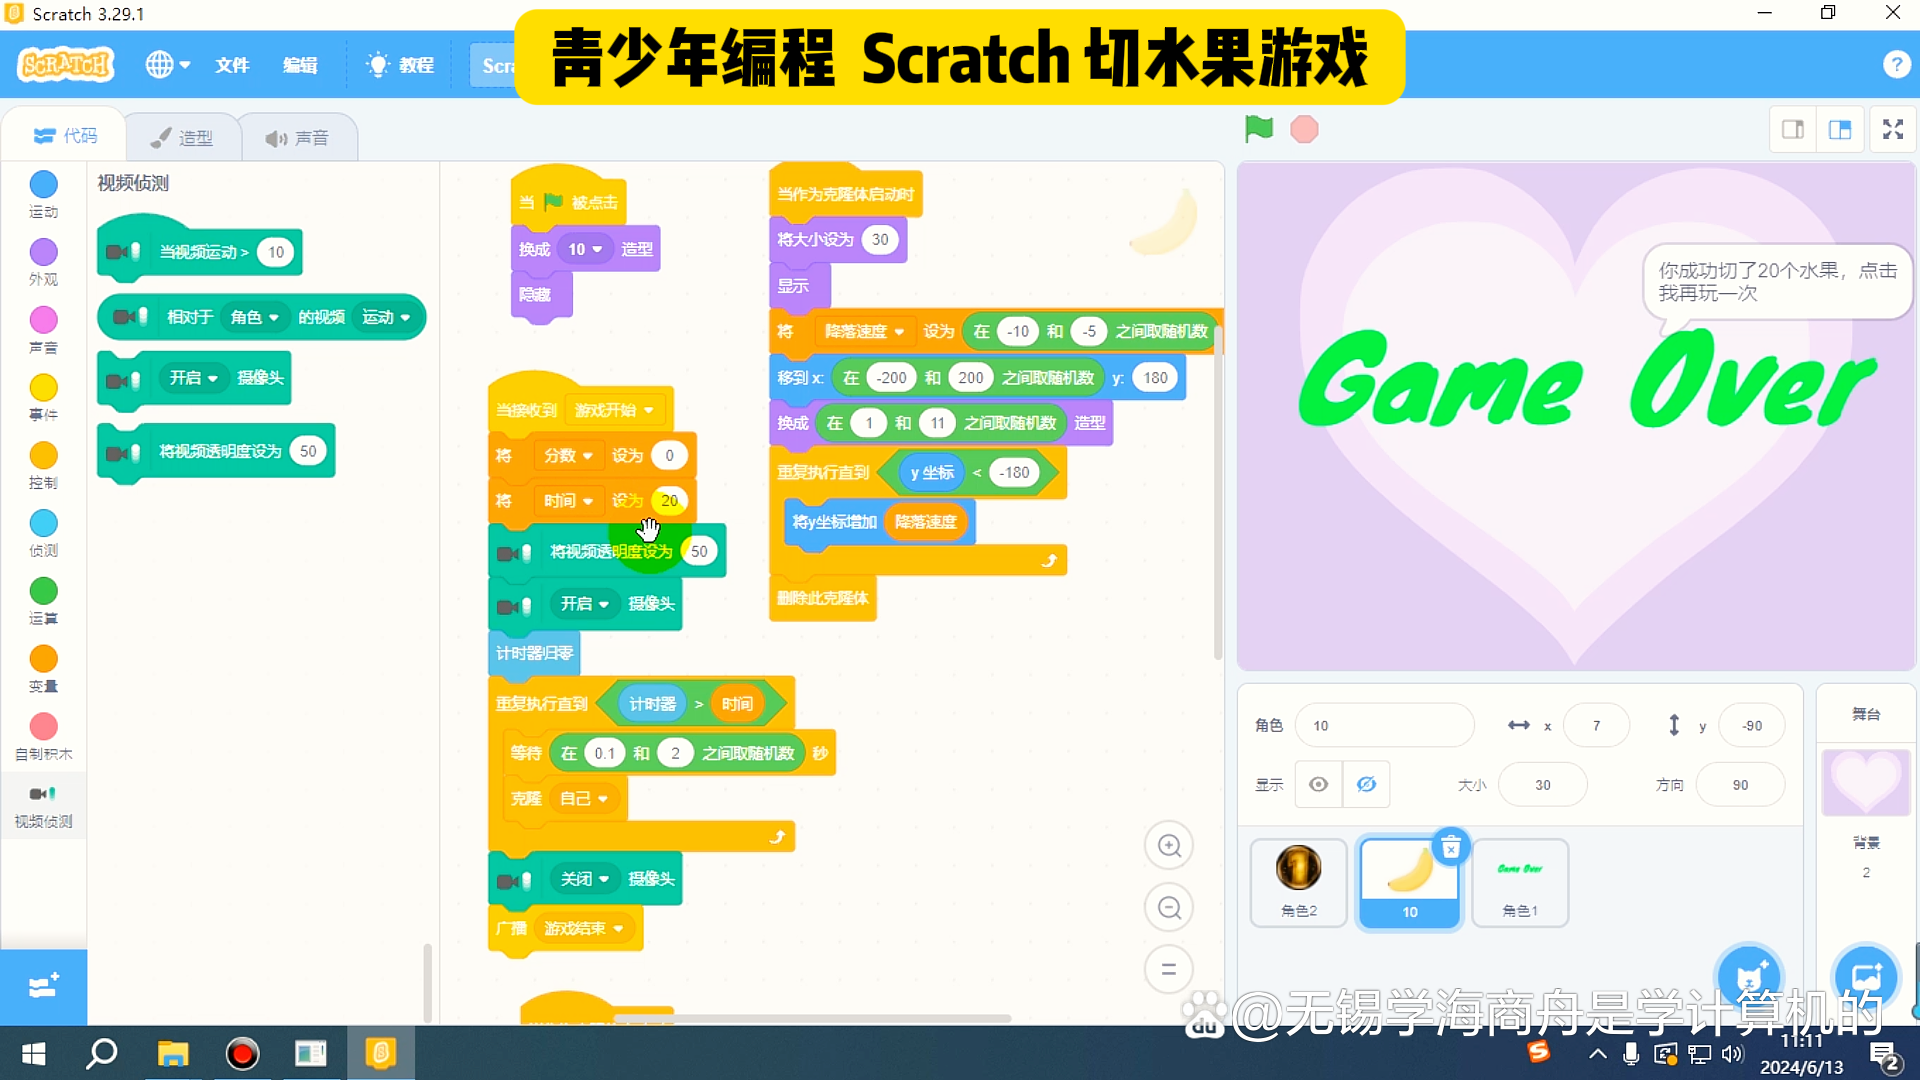Switch to the 造型 costumes tab
The image size is (1920, 1080).
coord(182,137)
